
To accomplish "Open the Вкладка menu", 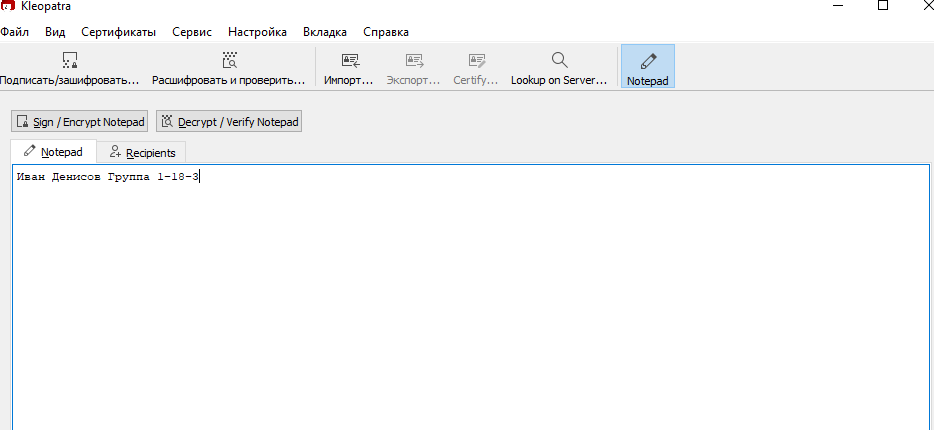I will (x=325, y=32).
